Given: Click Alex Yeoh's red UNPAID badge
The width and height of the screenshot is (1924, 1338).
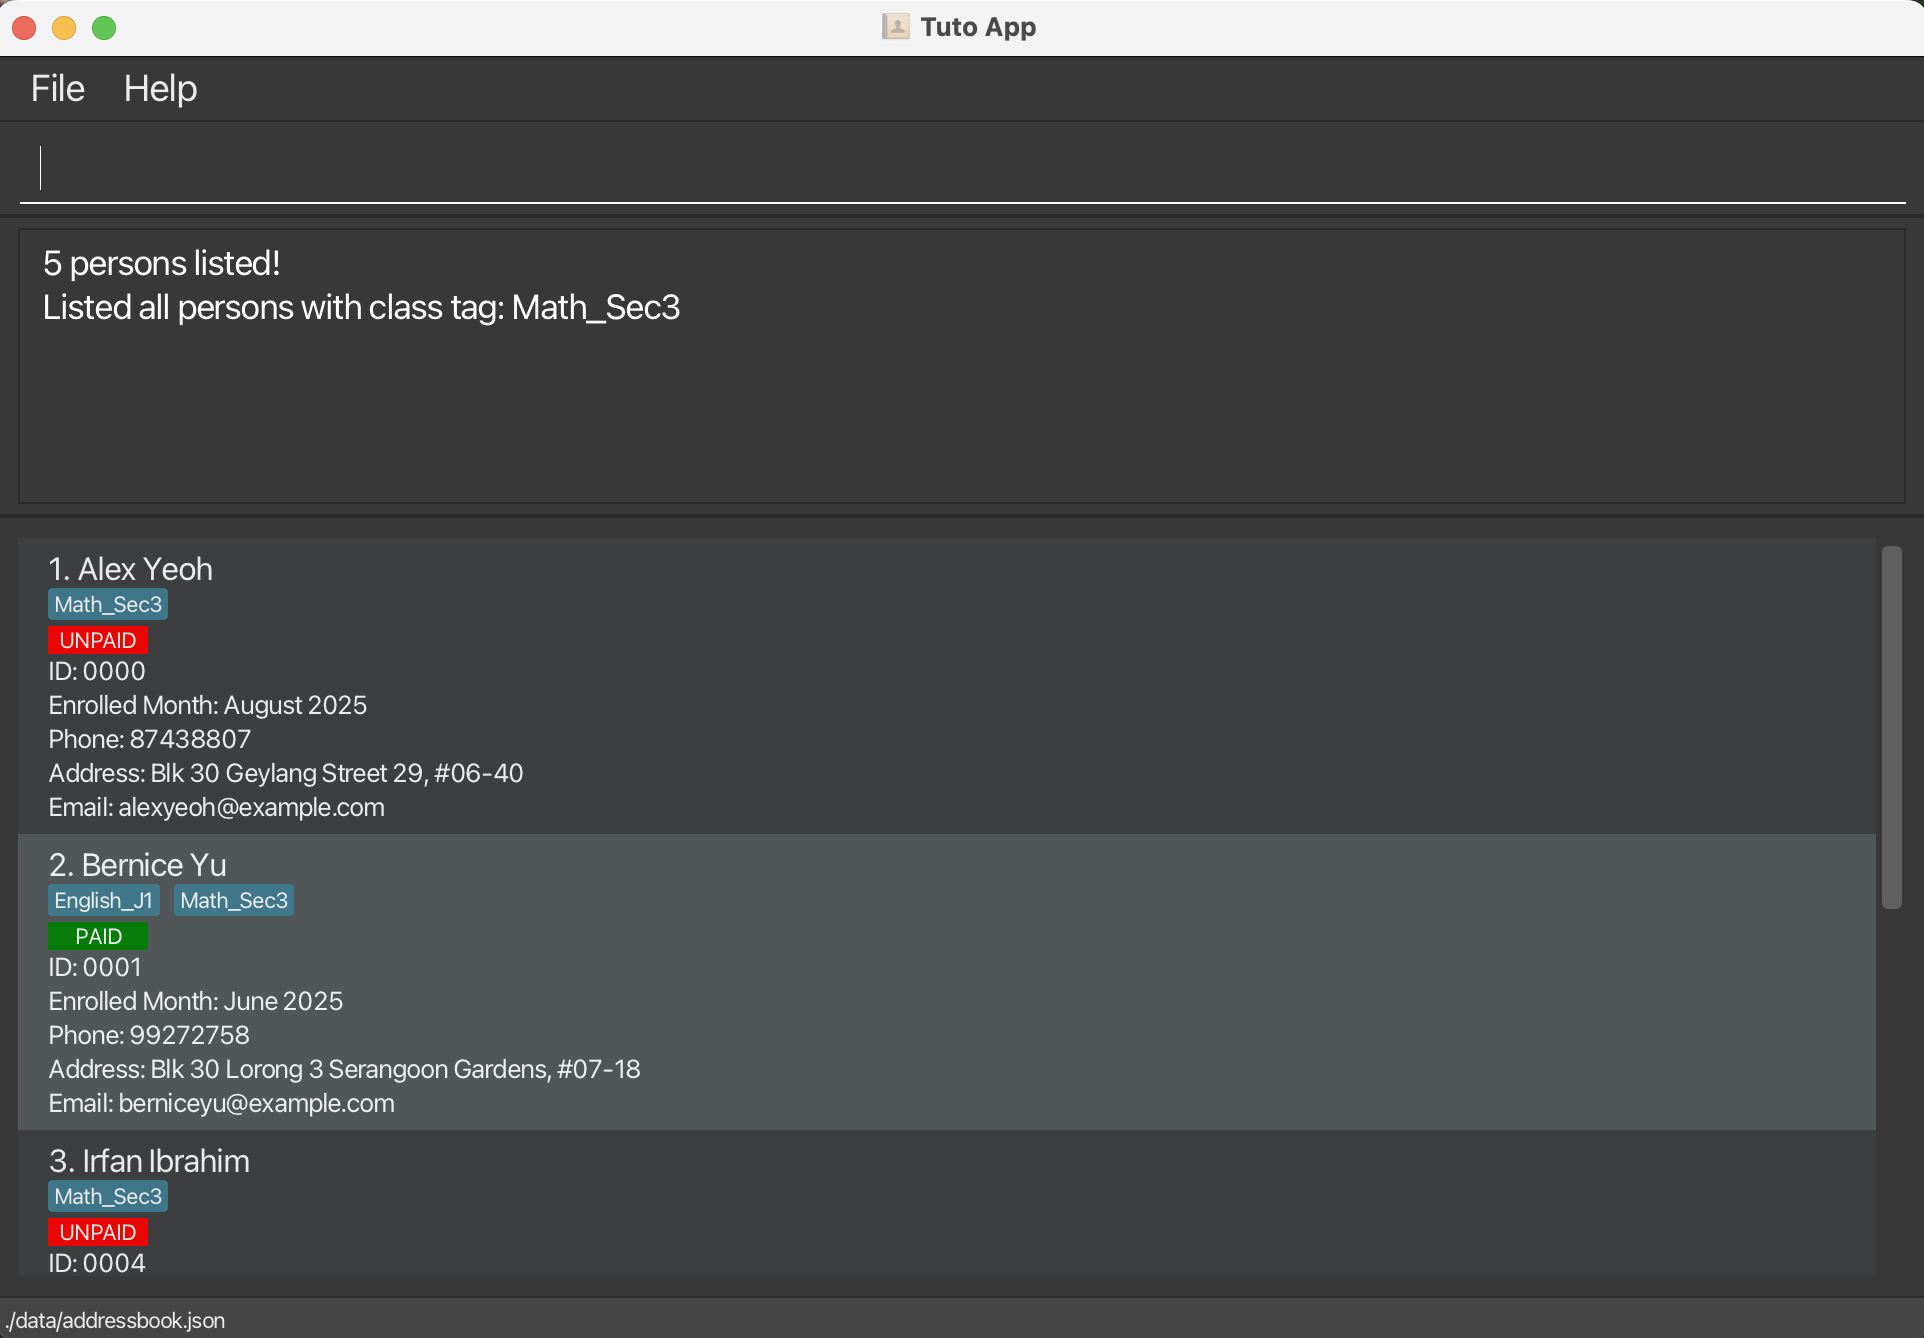Looking at the screenshot, I should pyautogui.click(x=98, y=640).
